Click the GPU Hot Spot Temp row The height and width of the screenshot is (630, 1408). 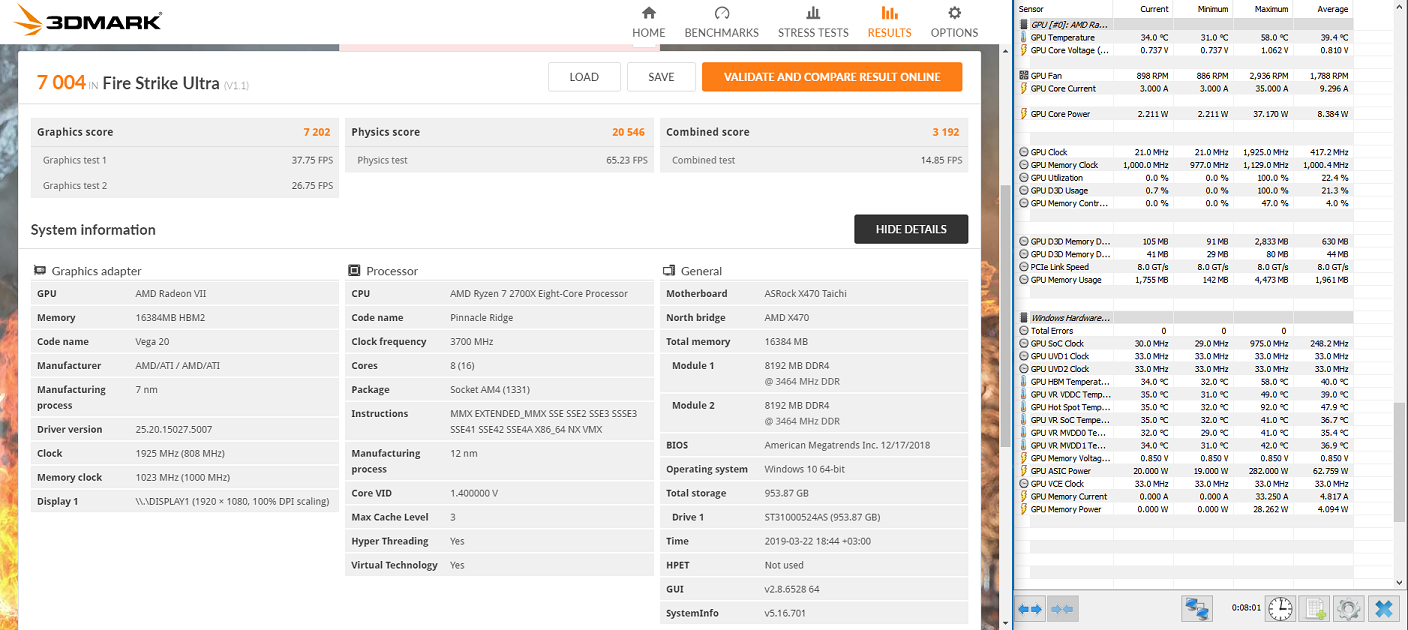tap(1184, 407)
